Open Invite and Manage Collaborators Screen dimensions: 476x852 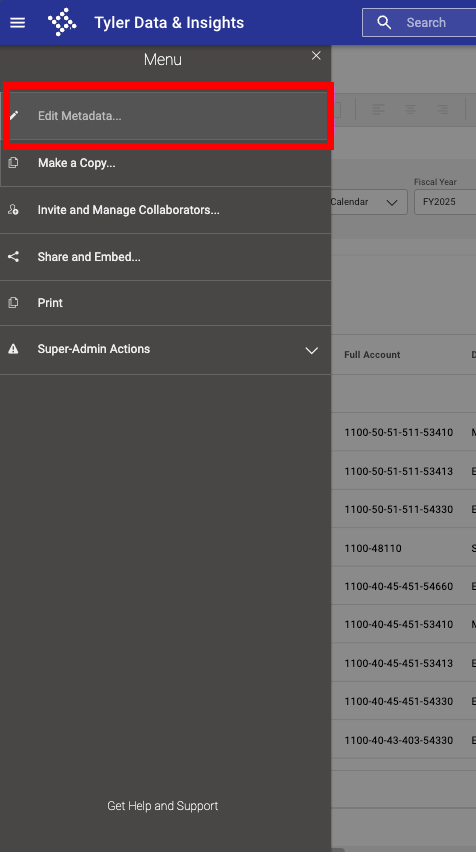[x=165, y=210]
